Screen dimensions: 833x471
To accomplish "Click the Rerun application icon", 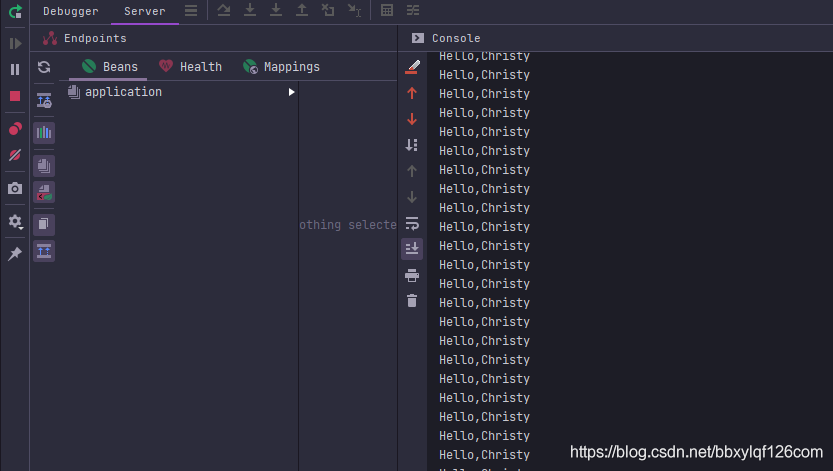I will [x=15, y=12].
